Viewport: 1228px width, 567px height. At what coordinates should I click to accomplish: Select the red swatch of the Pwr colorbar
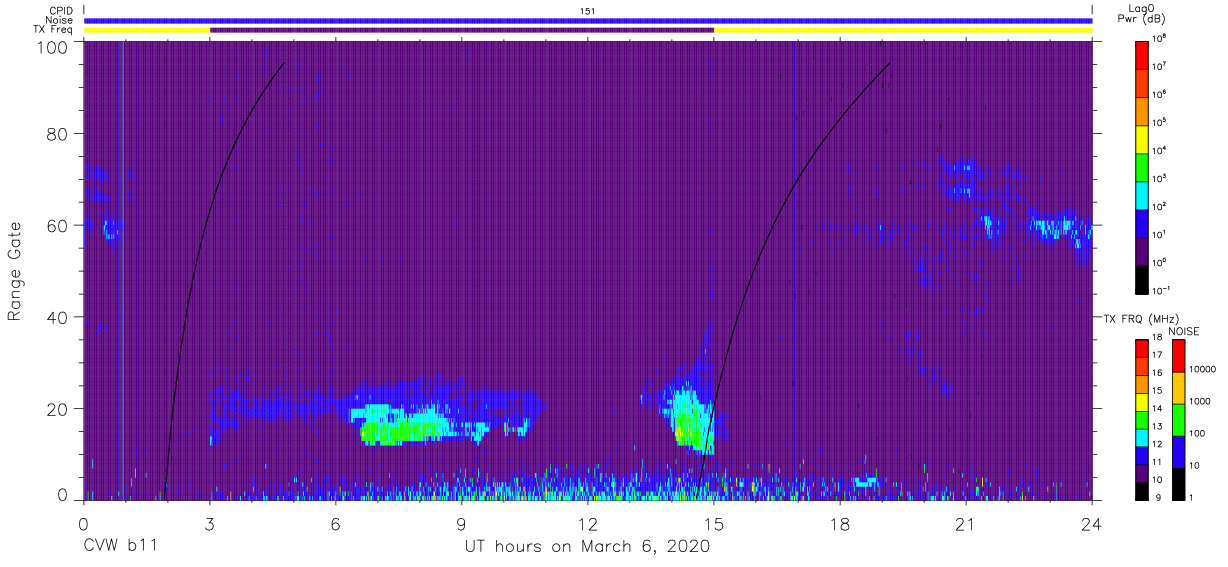[1142, 53]
